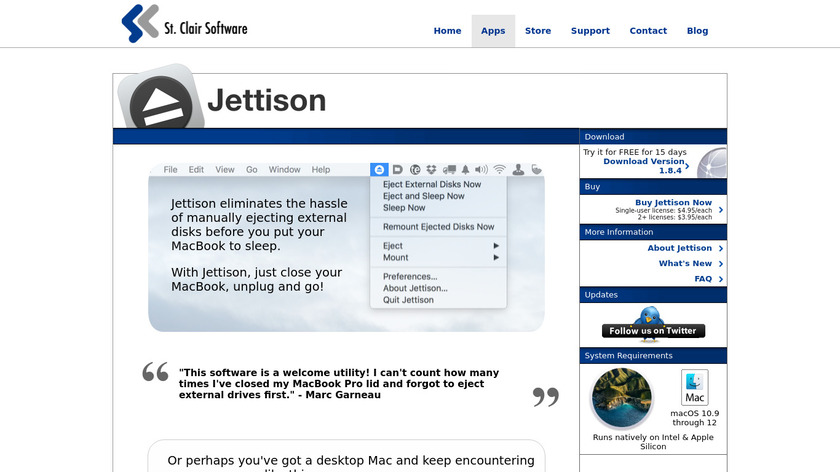The height and width of the screenshot is (472, 840).
Task: Click Eject and Sleep Now menu entry
Action: point(424,196)
